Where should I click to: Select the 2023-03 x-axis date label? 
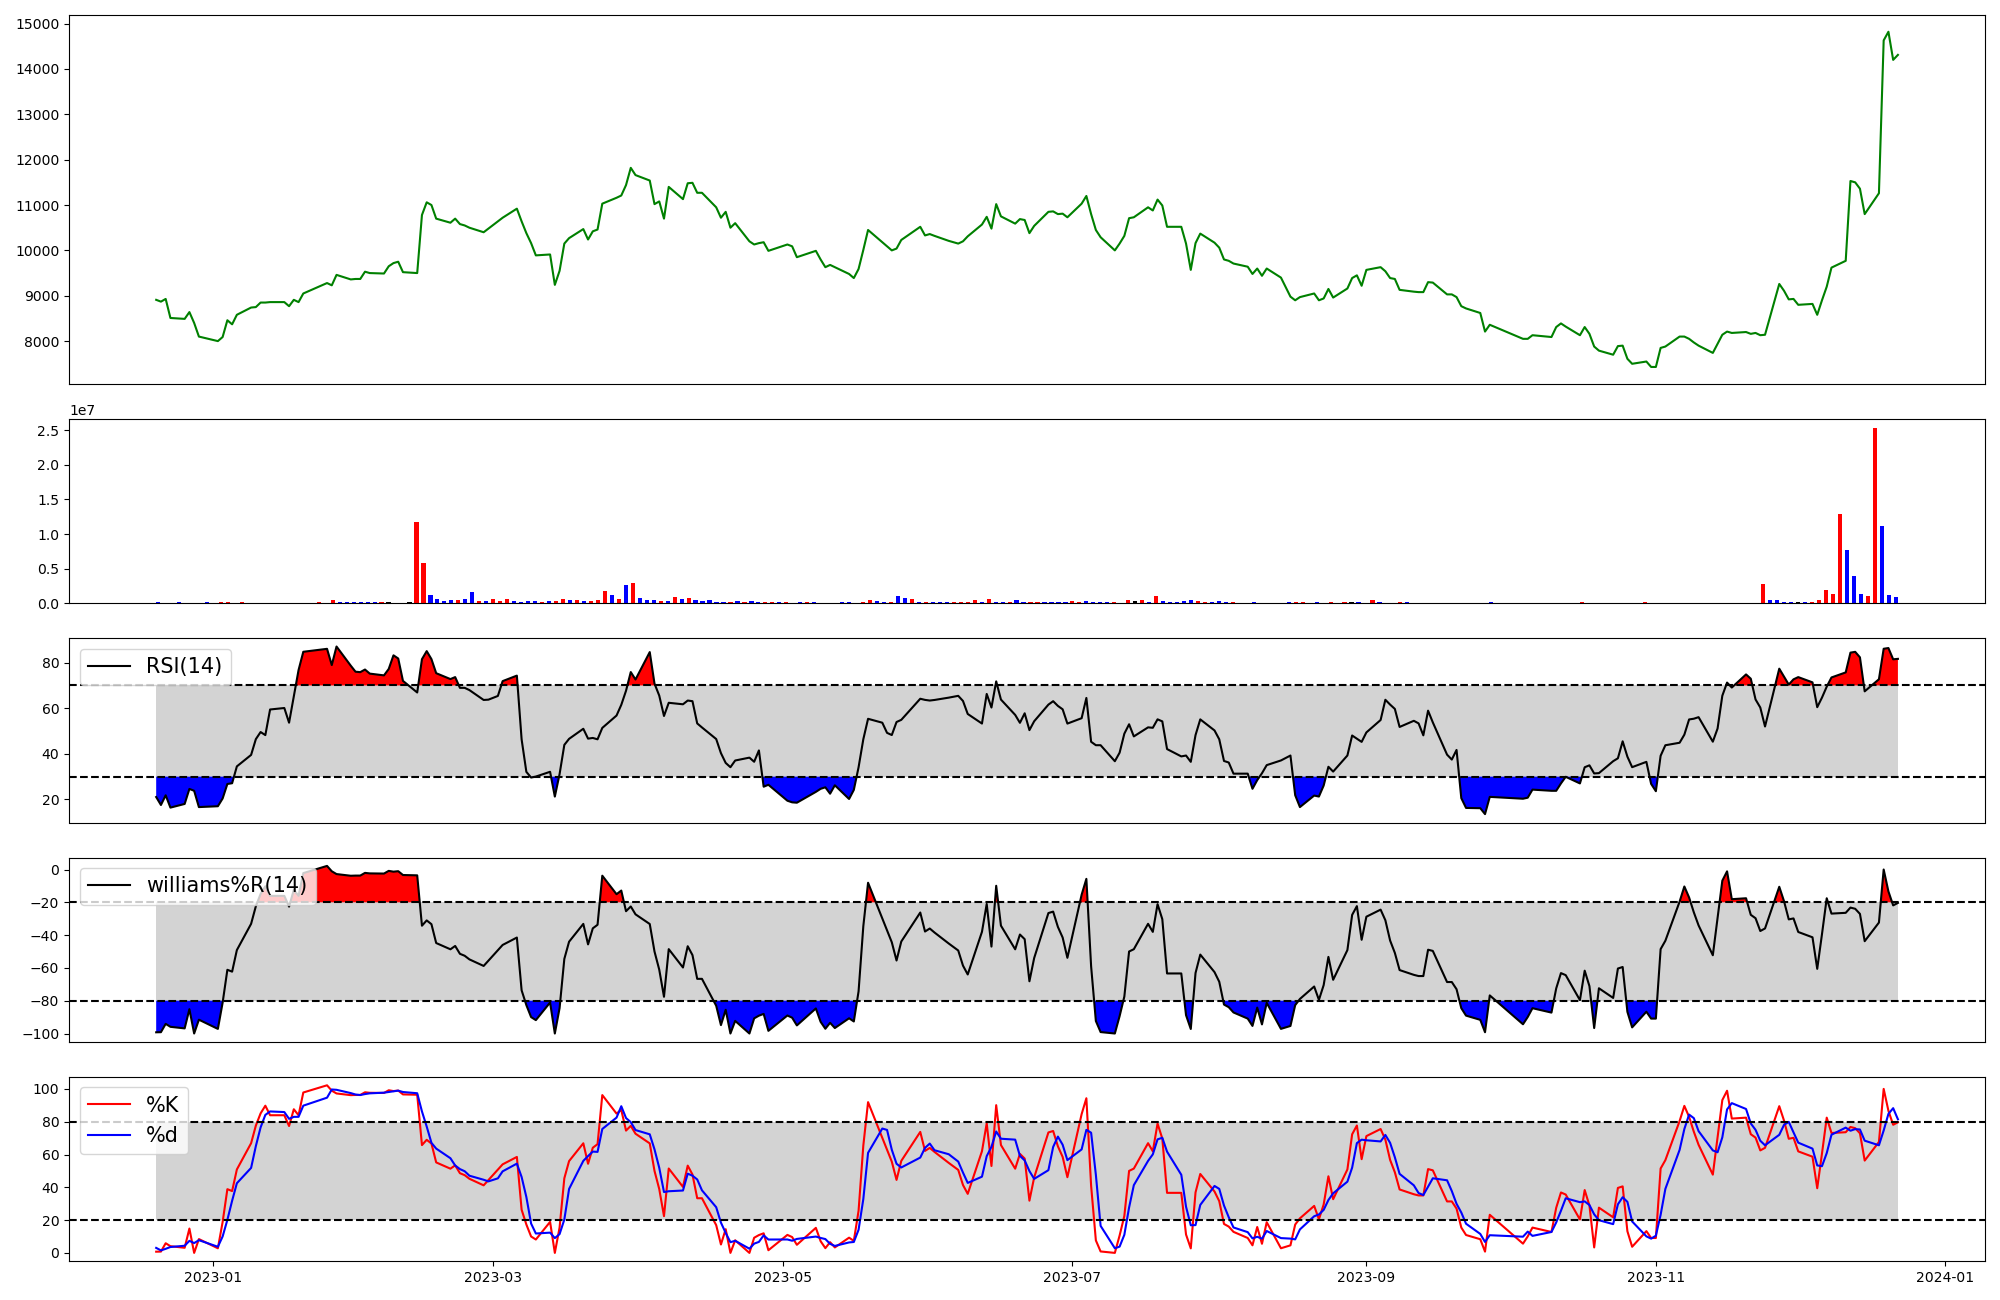click(493, 1277)
